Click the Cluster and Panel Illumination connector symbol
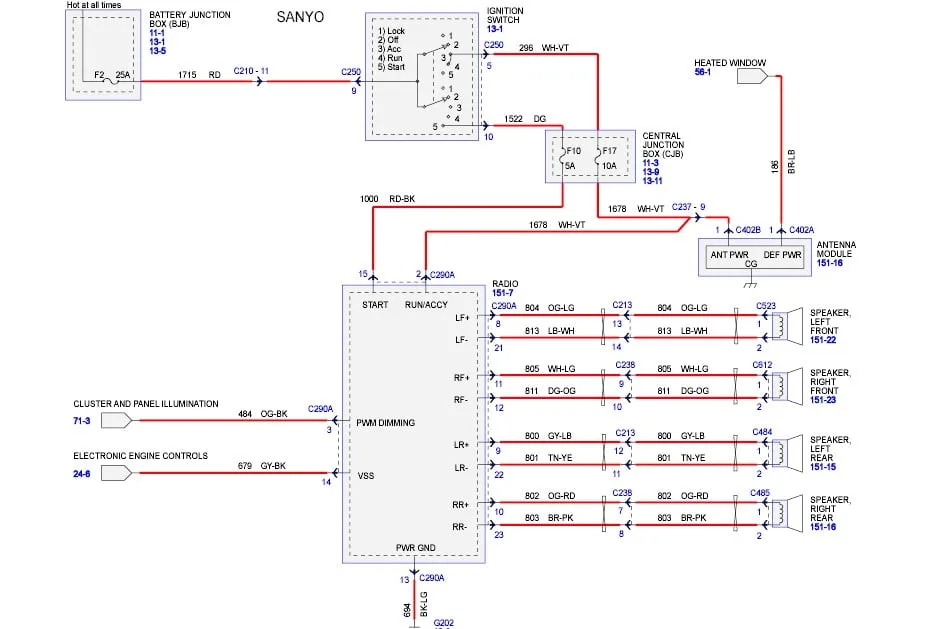Viewport: 926px width, 629px height. (117, 420)
